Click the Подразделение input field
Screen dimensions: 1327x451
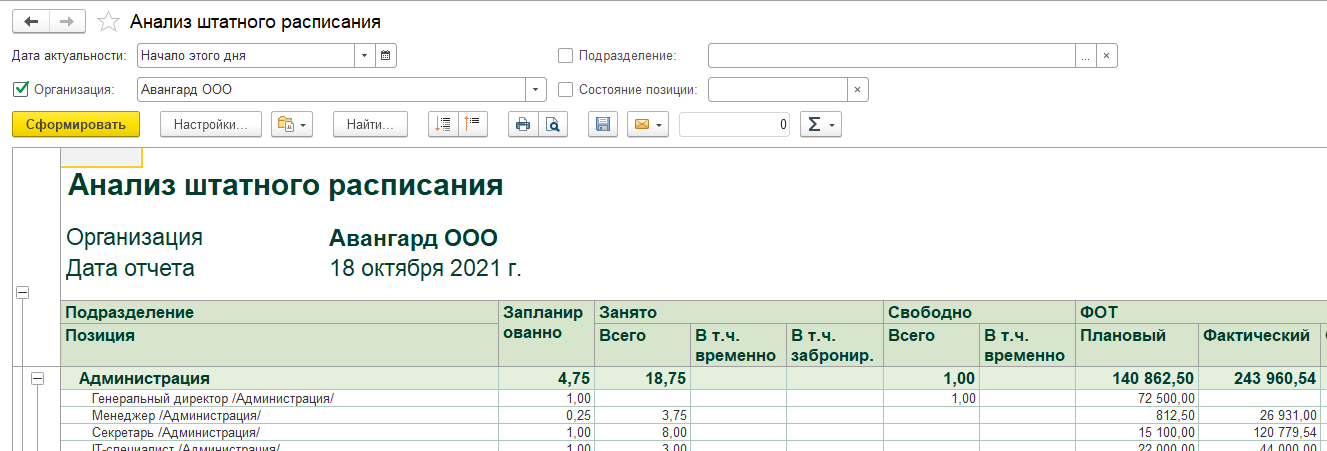point(891,55)
